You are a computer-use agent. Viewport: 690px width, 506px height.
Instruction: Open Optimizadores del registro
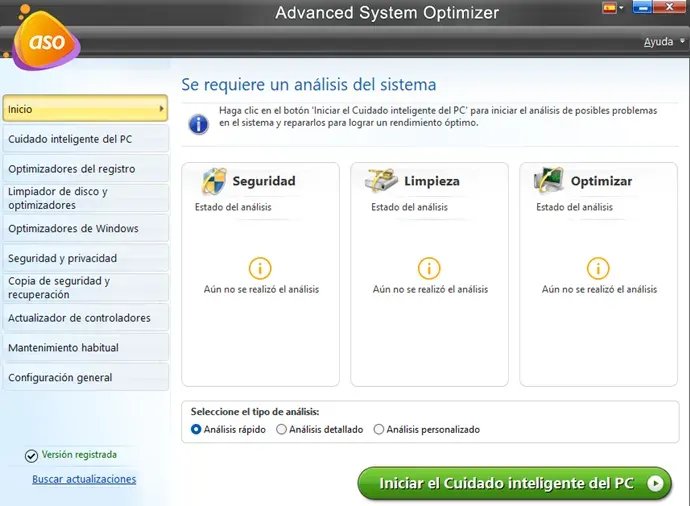85,169
